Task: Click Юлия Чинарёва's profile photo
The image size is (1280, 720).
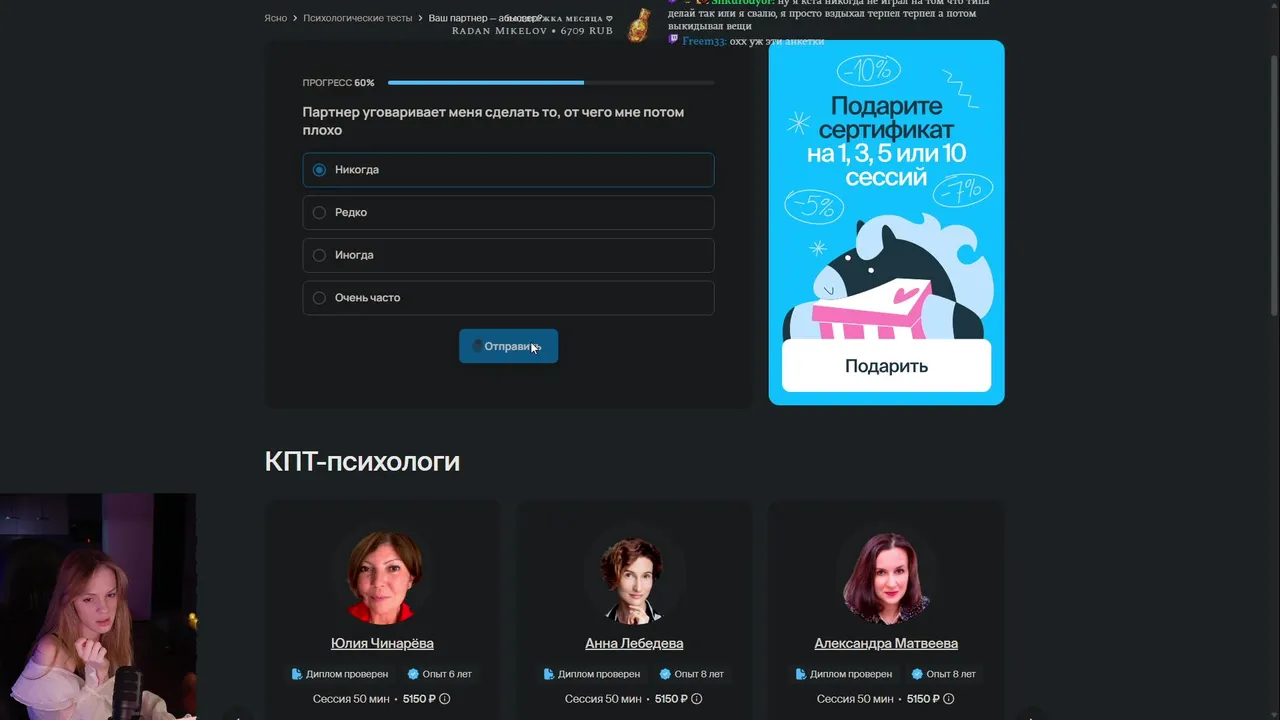Action: coord(382,577)
